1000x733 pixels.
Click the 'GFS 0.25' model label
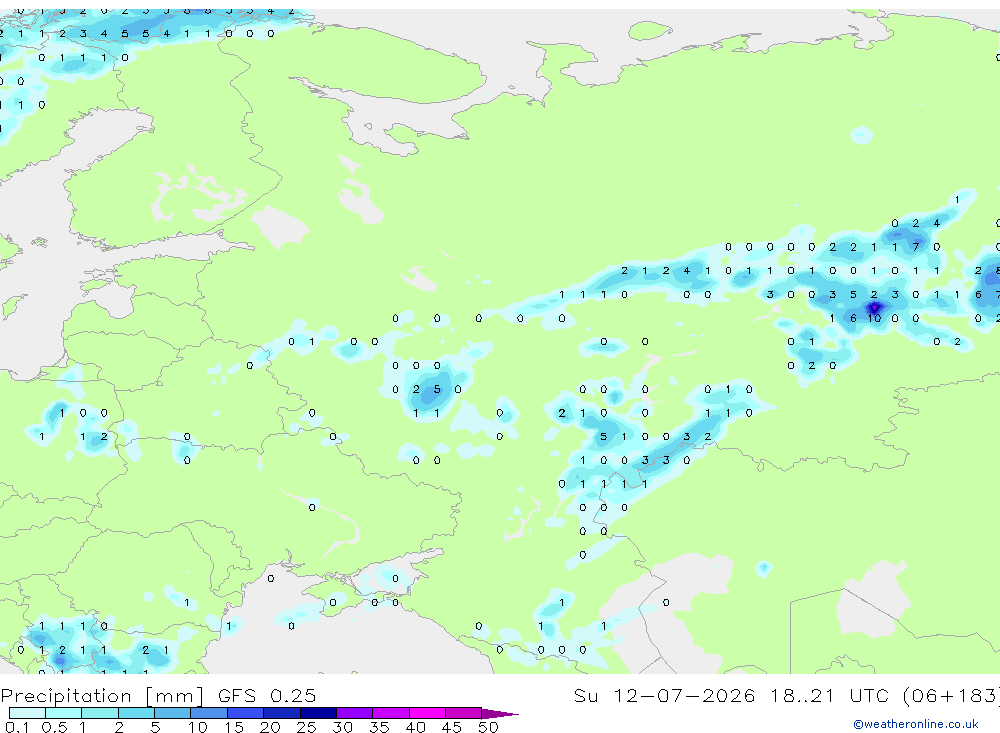point(267,695)
